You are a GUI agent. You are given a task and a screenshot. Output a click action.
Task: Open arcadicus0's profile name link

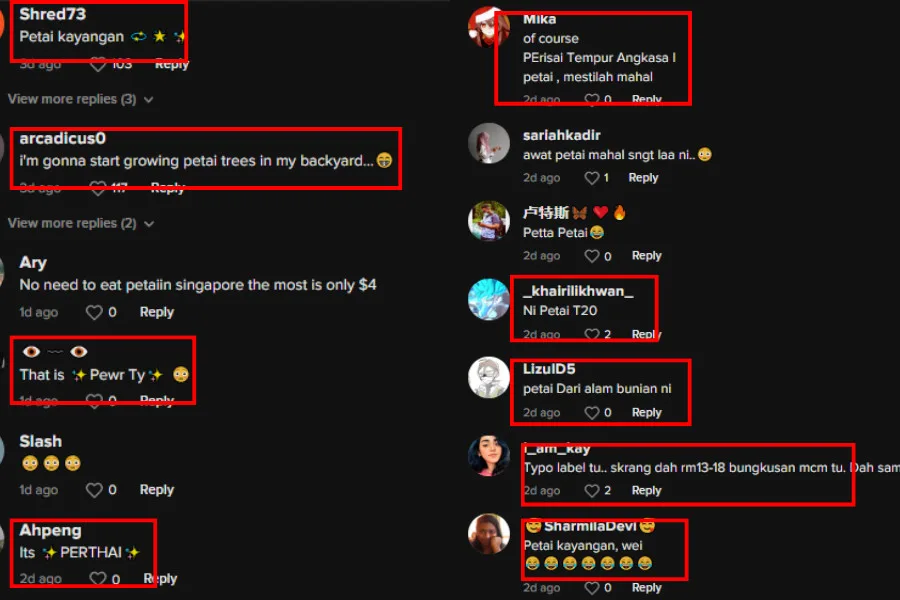coord(63,138)
